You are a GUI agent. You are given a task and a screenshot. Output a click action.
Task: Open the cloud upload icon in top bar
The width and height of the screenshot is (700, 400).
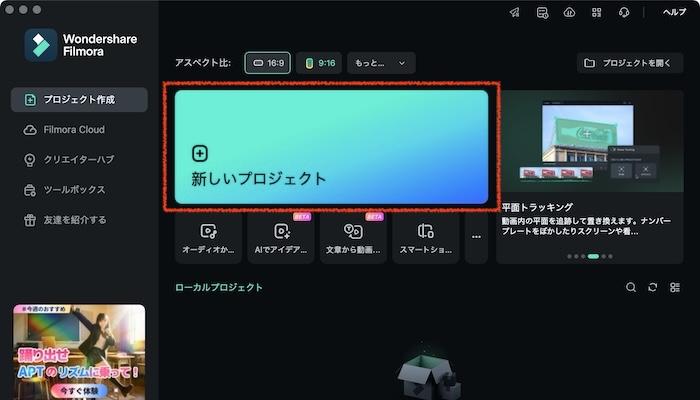click(569, 13)
